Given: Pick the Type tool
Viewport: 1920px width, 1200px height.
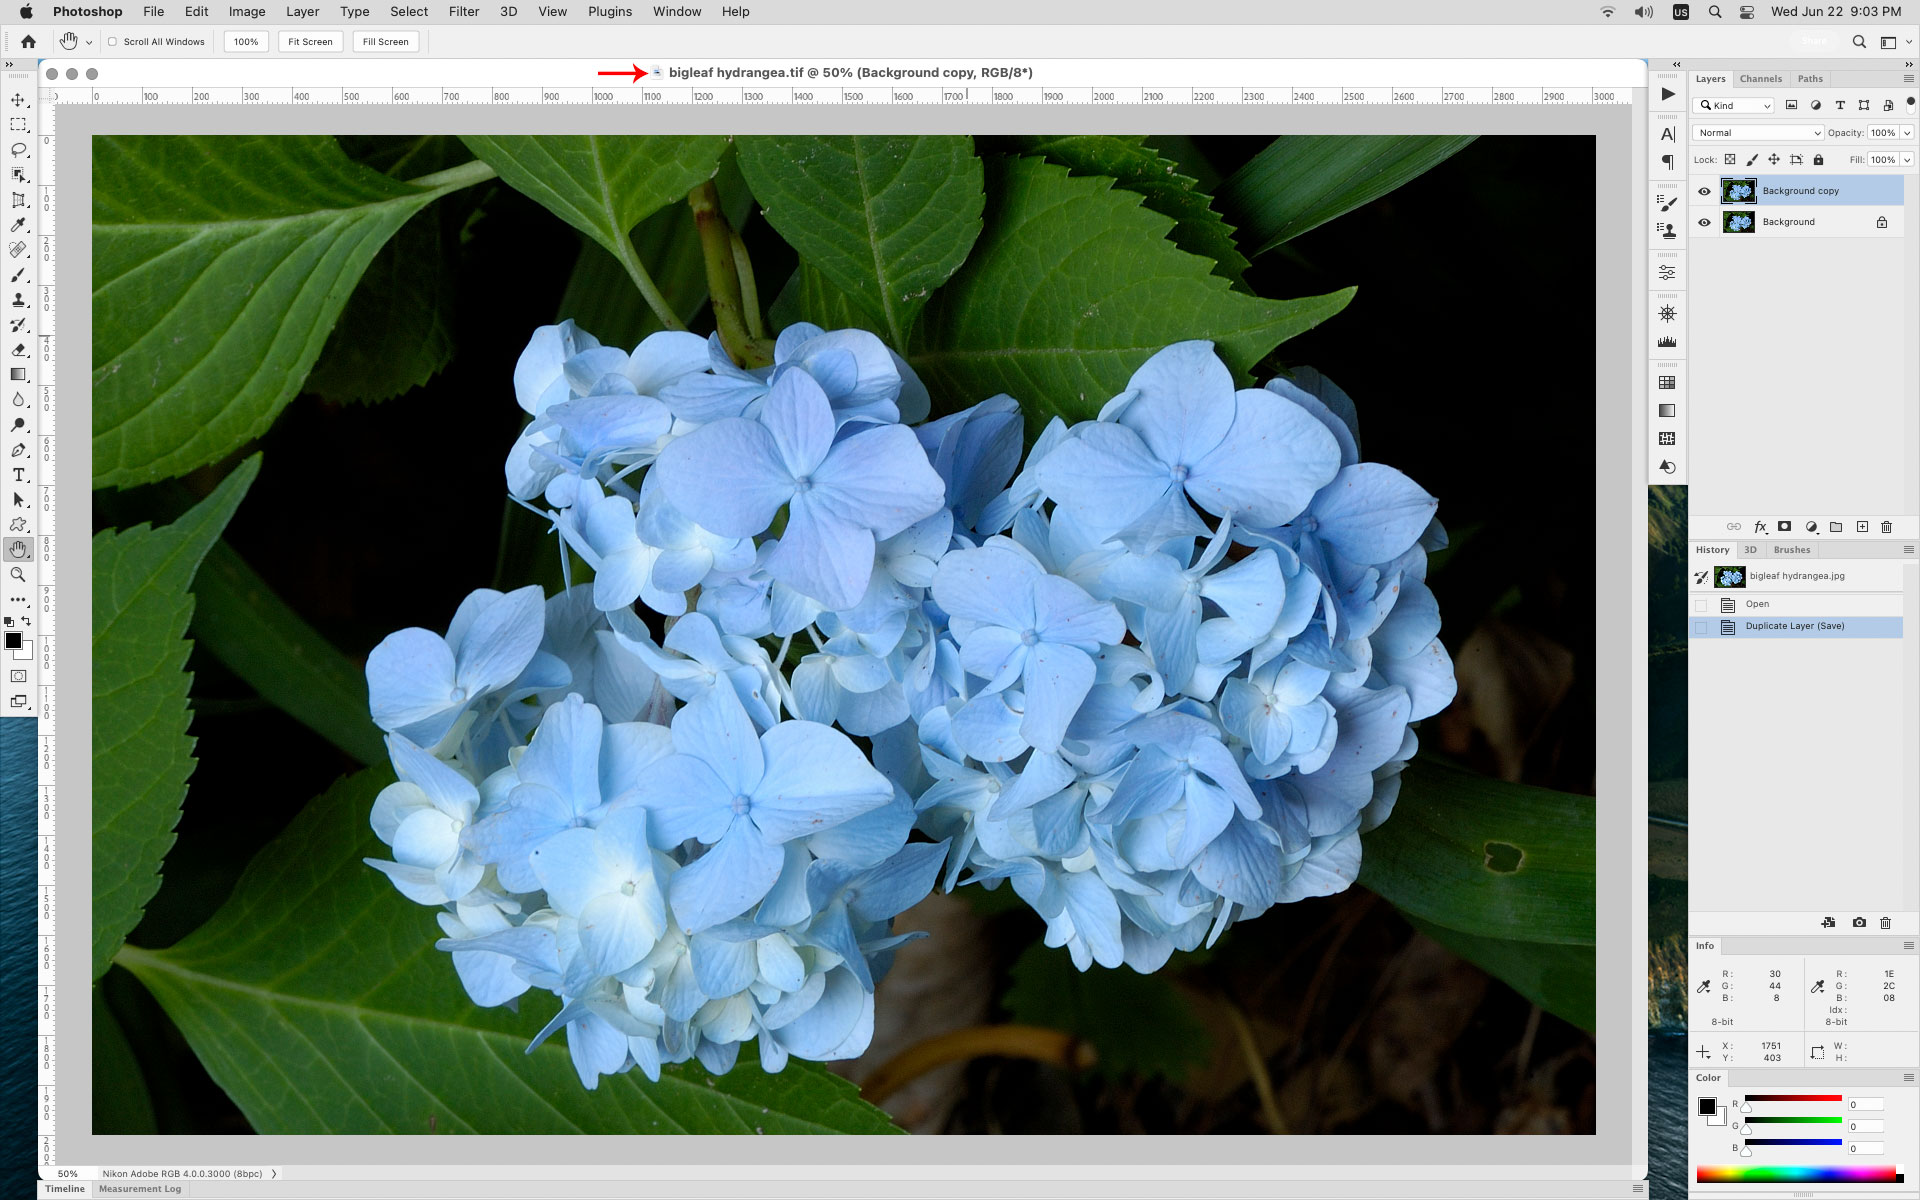Looking at the screenshot, I should pyautogui.click(x=18, y=475).
